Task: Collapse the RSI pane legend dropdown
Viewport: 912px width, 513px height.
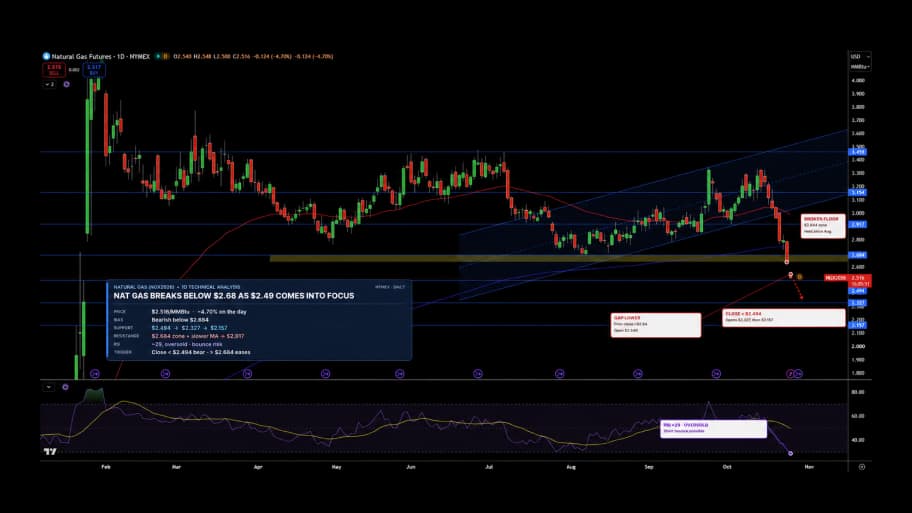Action: pos(49,387)
